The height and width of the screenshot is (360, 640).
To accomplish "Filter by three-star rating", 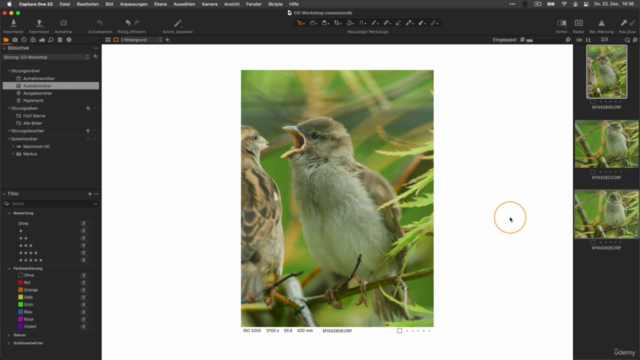I will [x=26, y=246].
